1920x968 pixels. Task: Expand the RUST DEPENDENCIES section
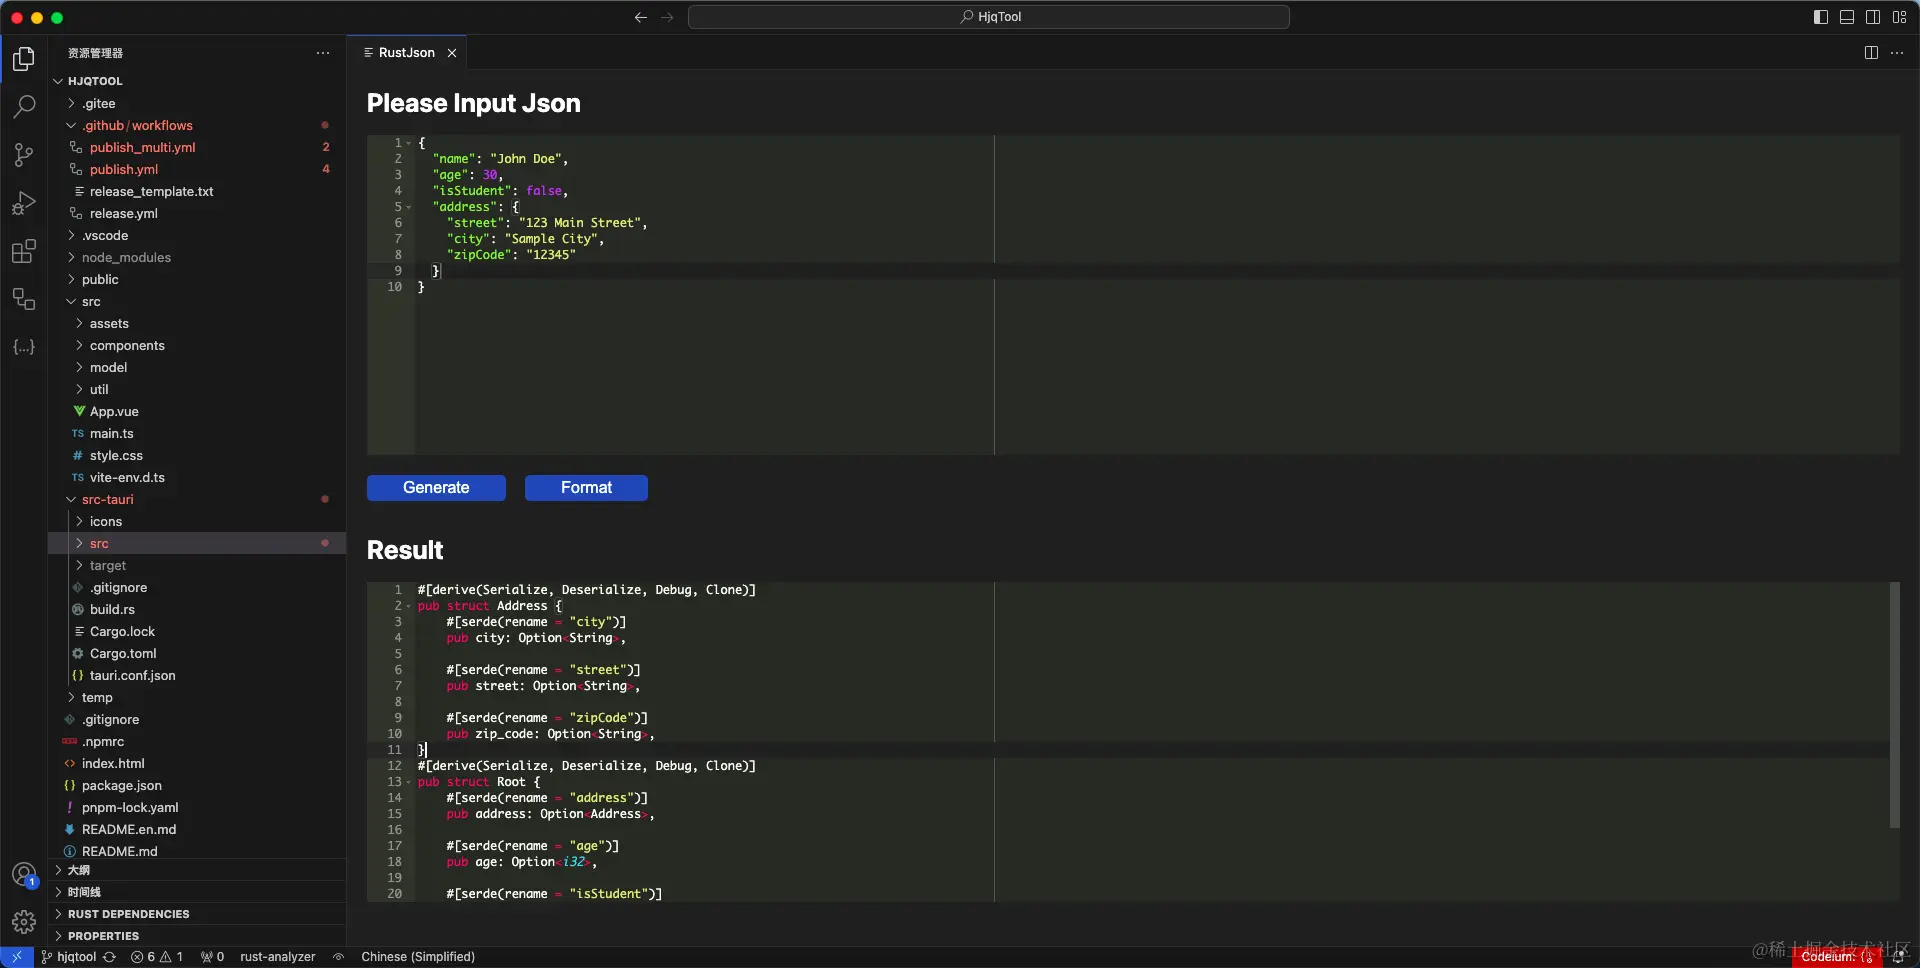point(197,914)
